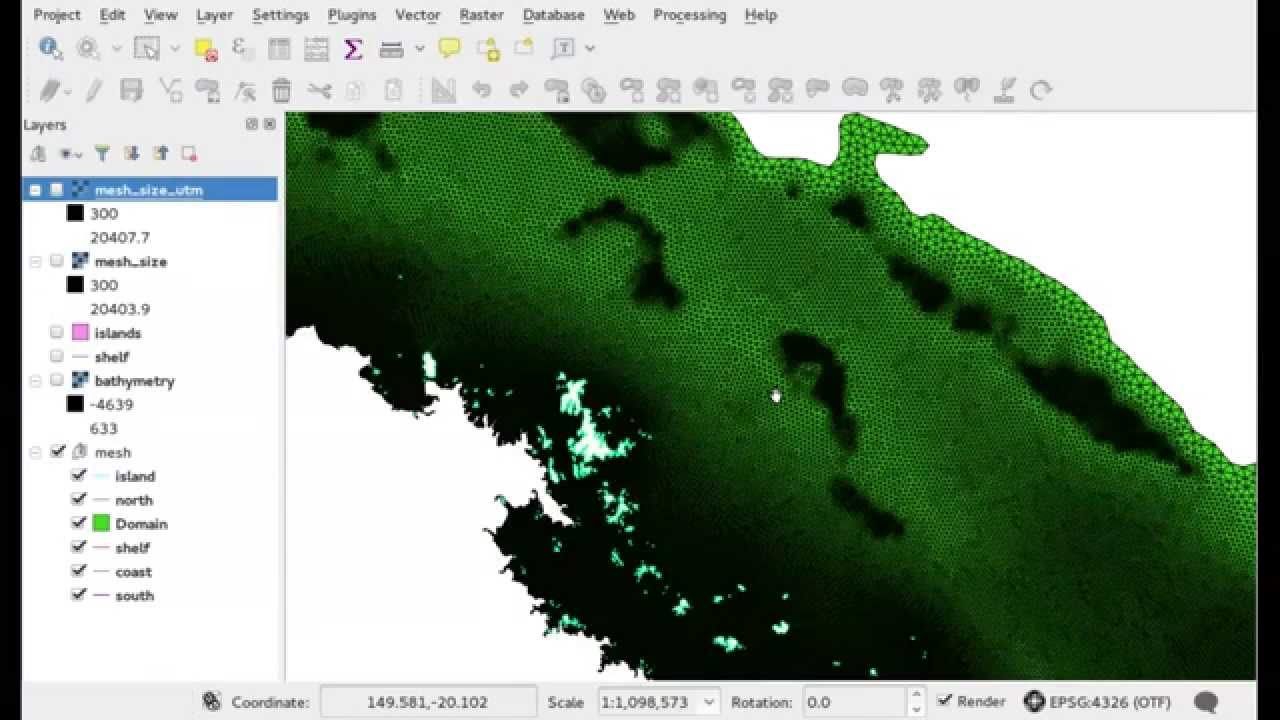Open the expression select (epsilon) tool
1280x720 pixels.
[241, 48]
